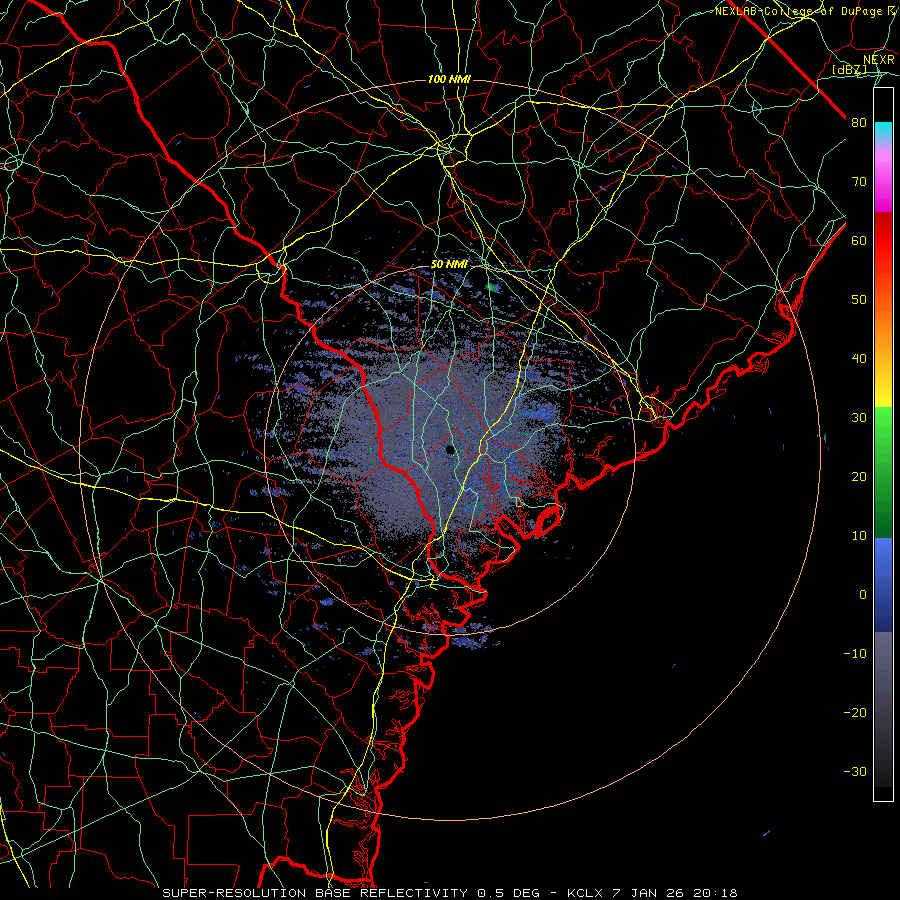900x900 pixels.
Task: Click the NEXR label above the color bar
Action: pos(878,60)
